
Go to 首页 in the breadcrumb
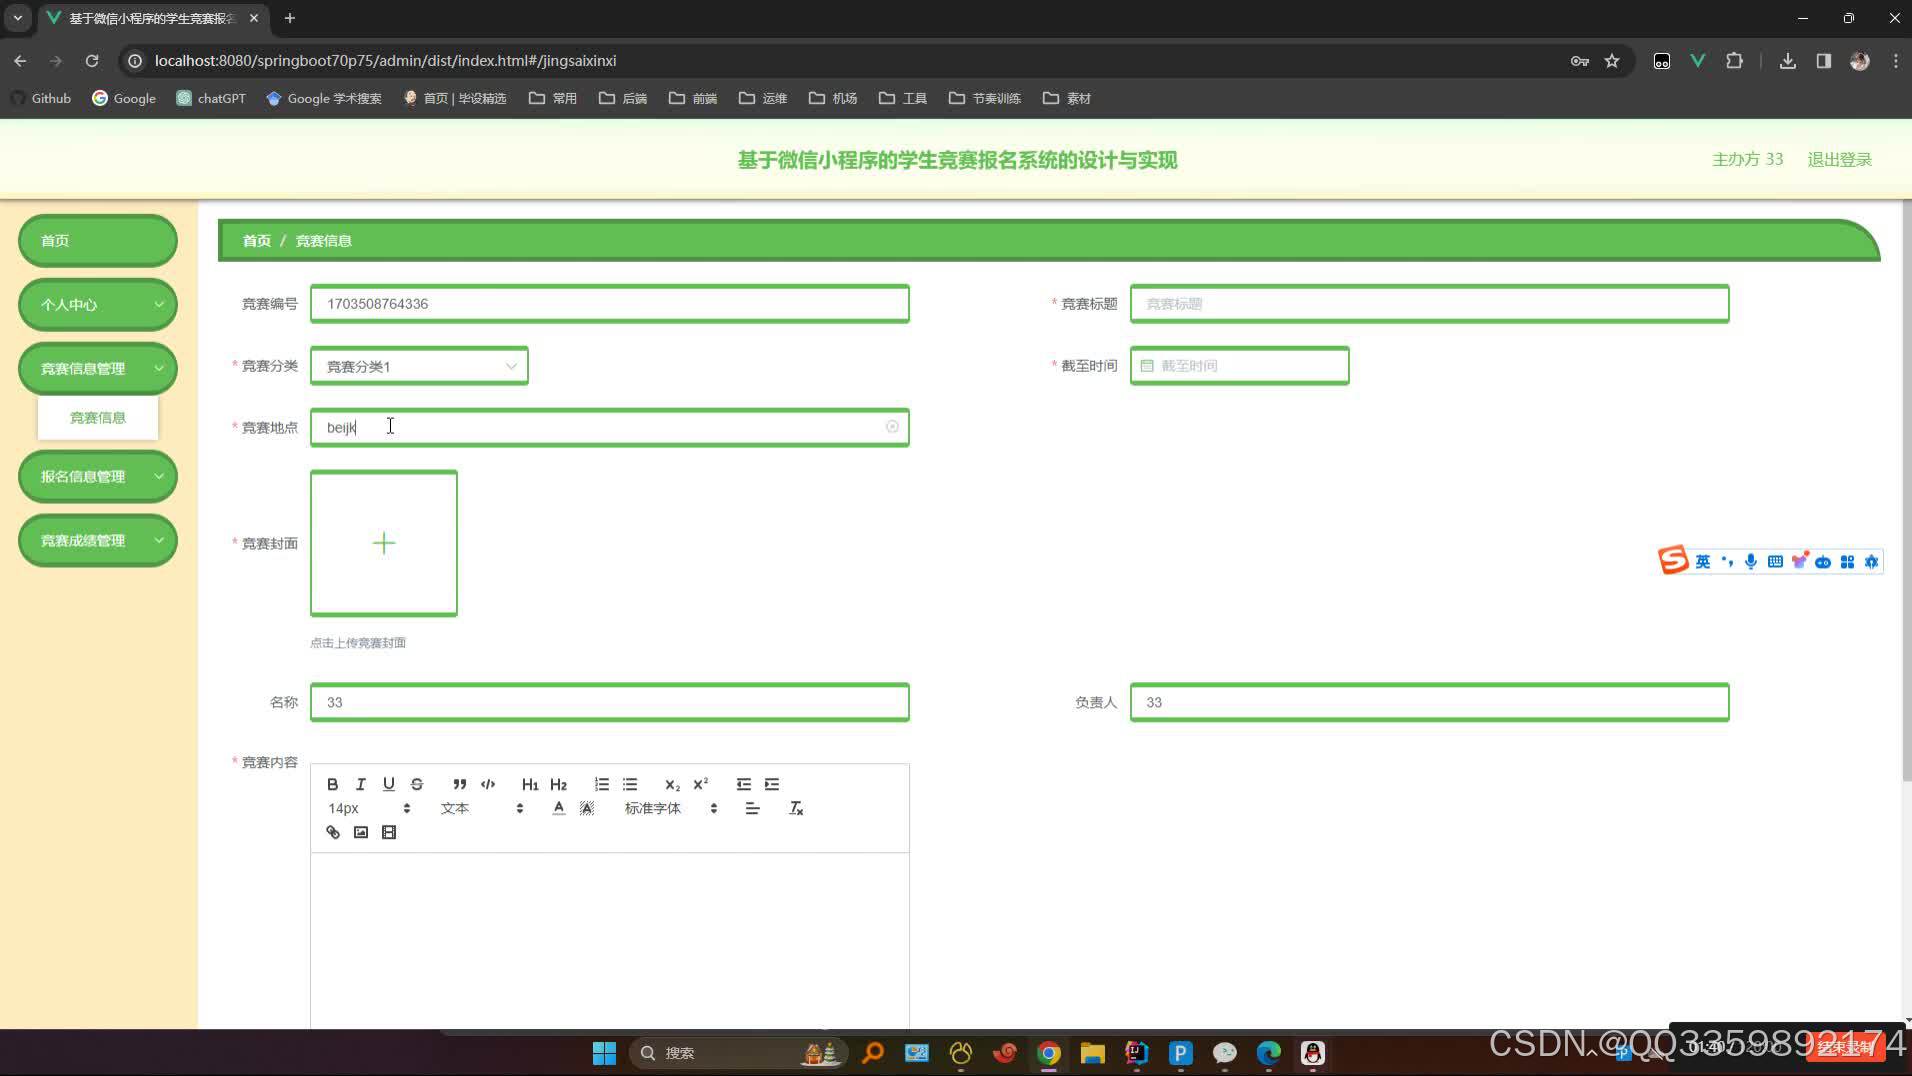[x=256, y=241]
